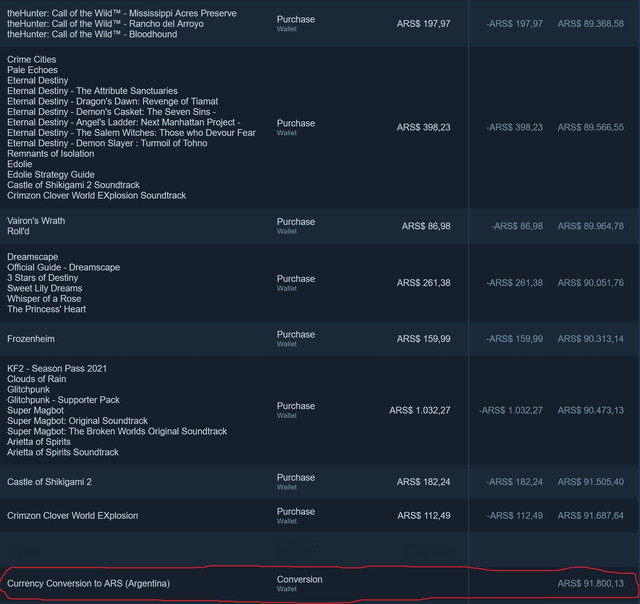
Task: Select wallet balance ARS$ 90.313,14
Action: pos(591,339)
